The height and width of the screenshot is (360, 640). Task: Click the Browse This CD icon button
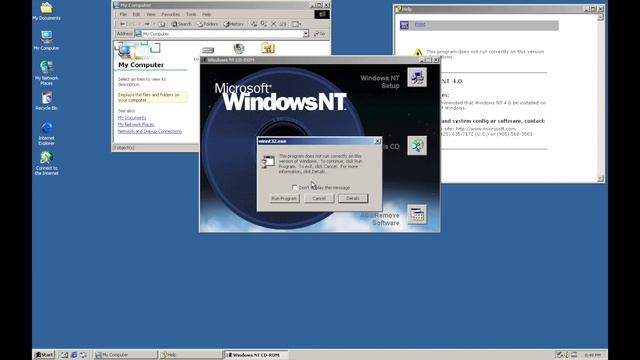point(417,146)
